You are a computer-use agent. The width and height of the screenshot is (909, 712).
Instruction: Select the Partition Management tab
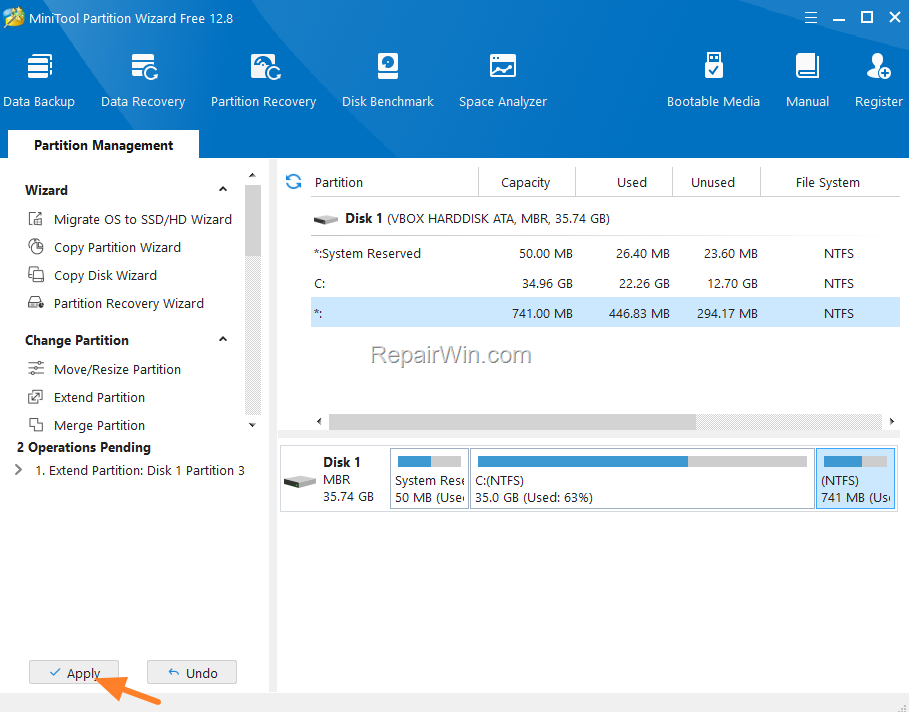[x=103, y=145]
